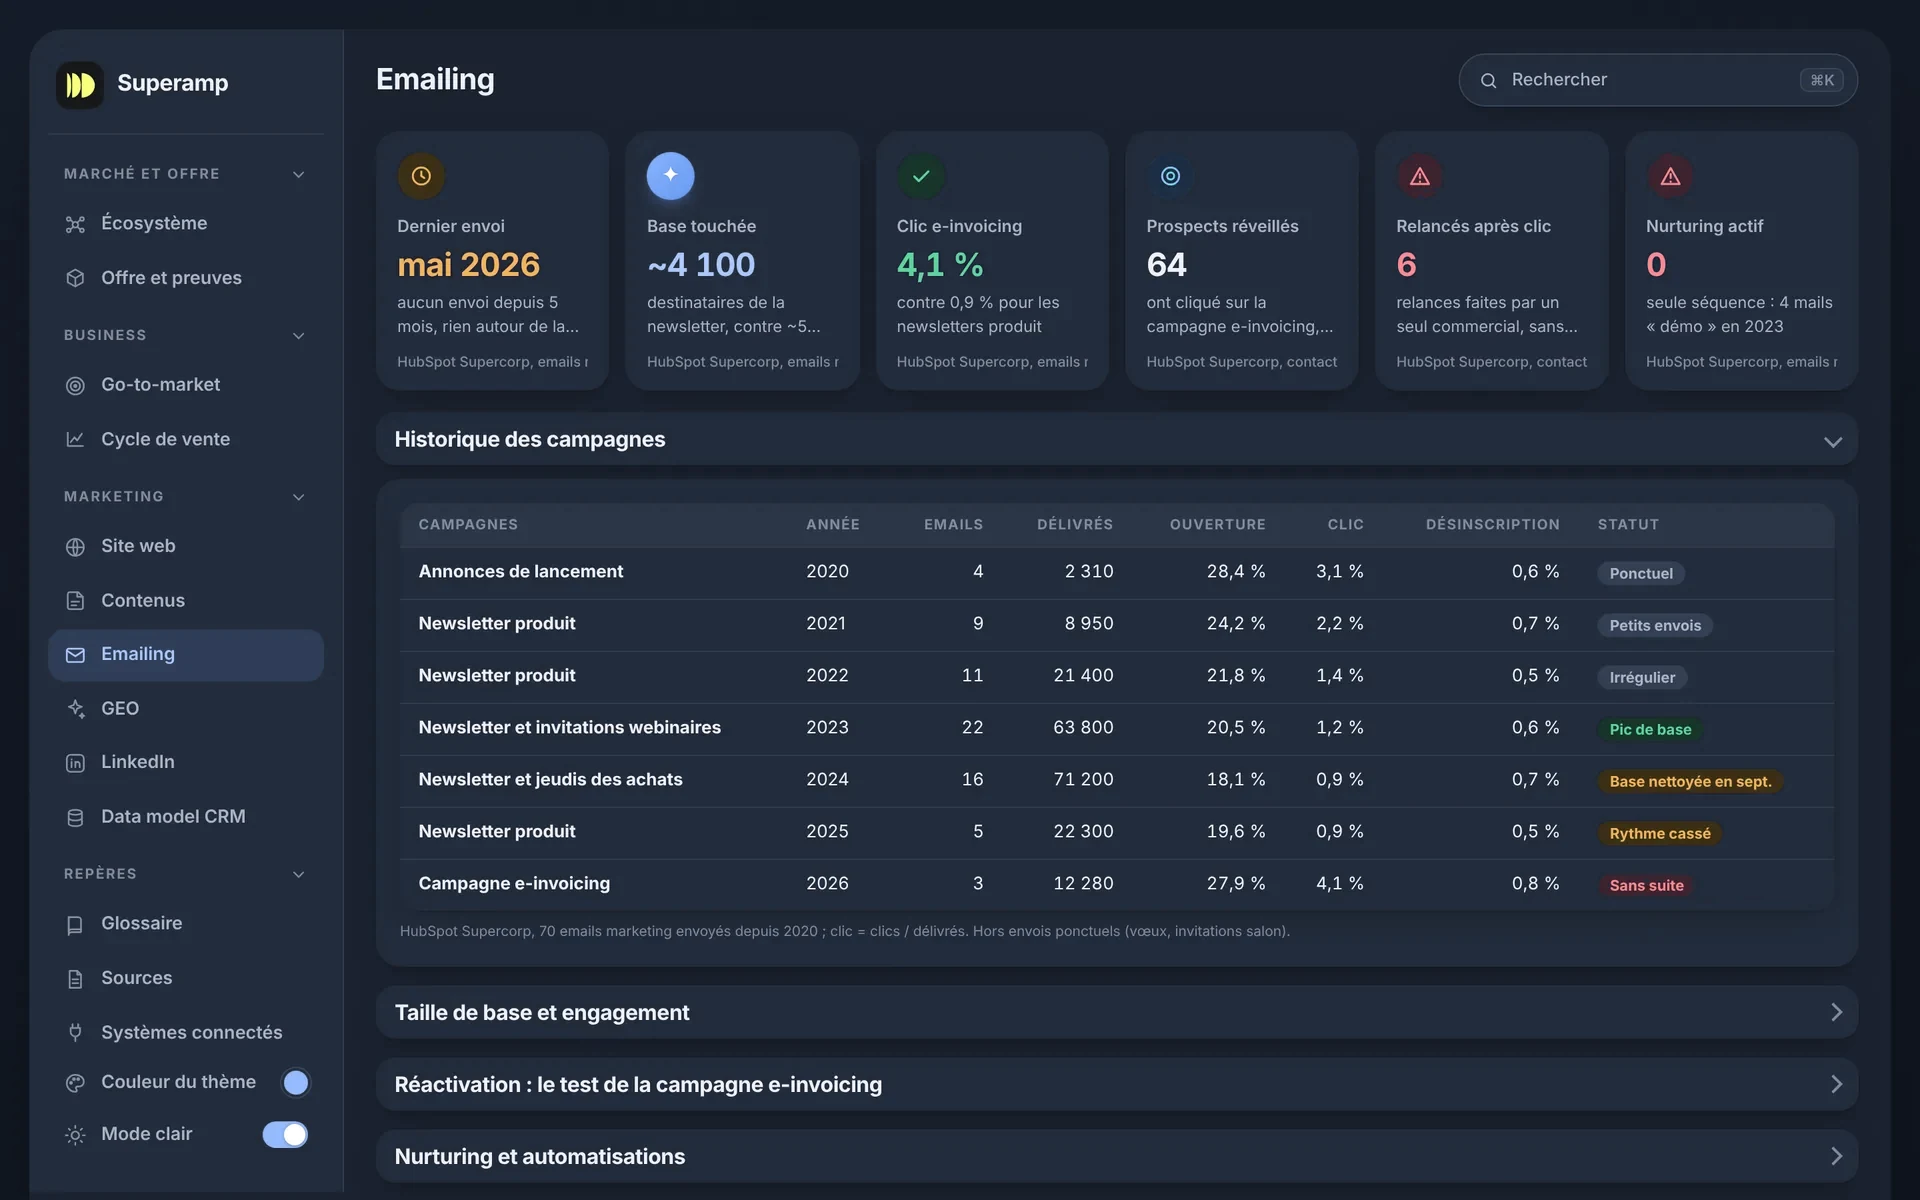Image resolution: width=1920 pixels, height=1200 pixels.
Task: Click the target icon on Prospects réveillés card
Action: pos(1171,176)
